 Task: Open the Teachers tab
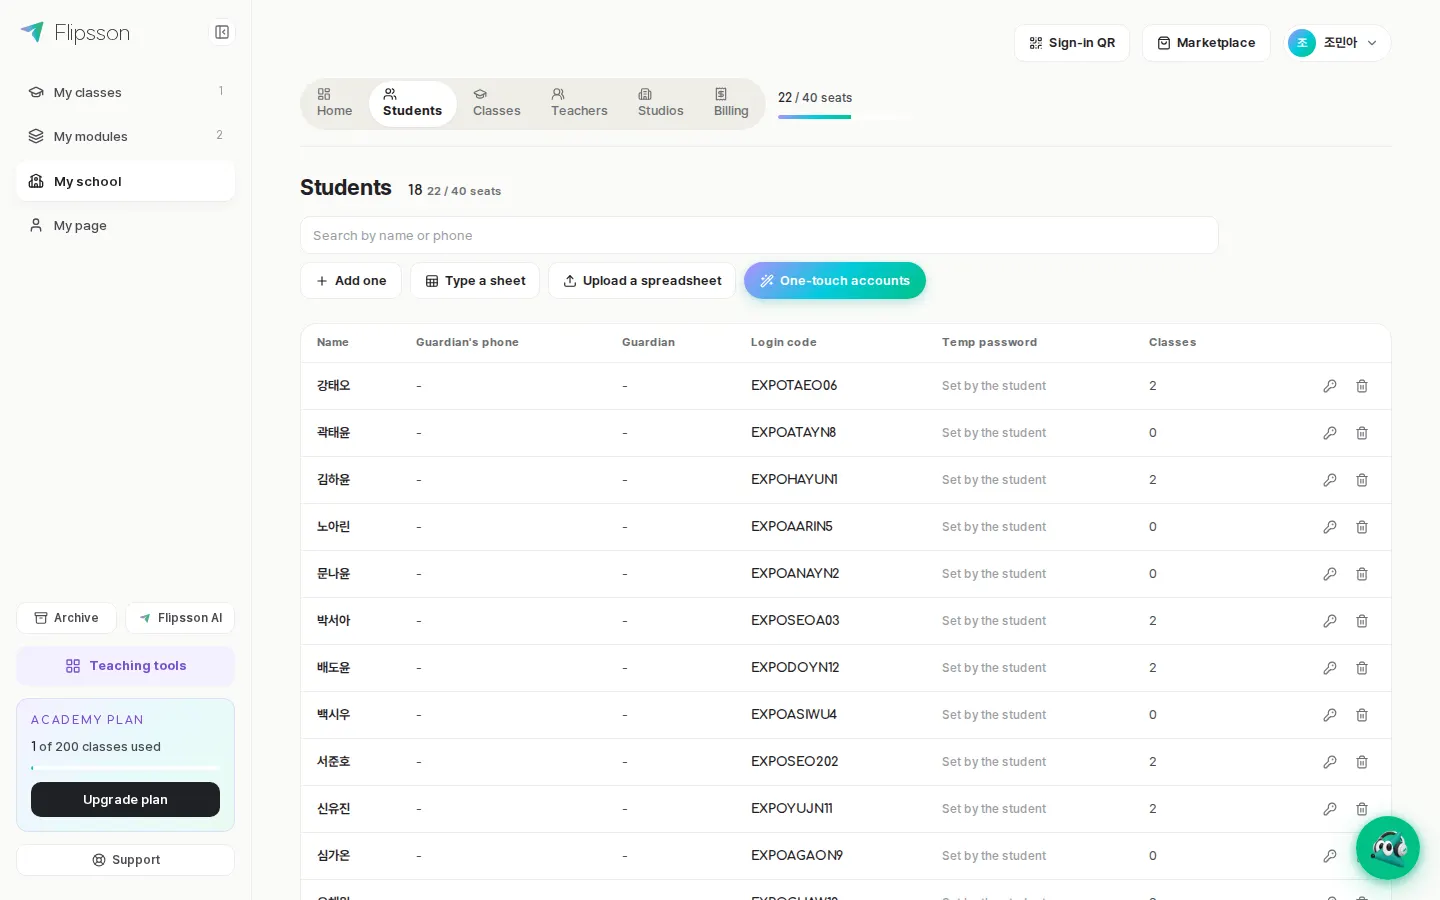579,103
